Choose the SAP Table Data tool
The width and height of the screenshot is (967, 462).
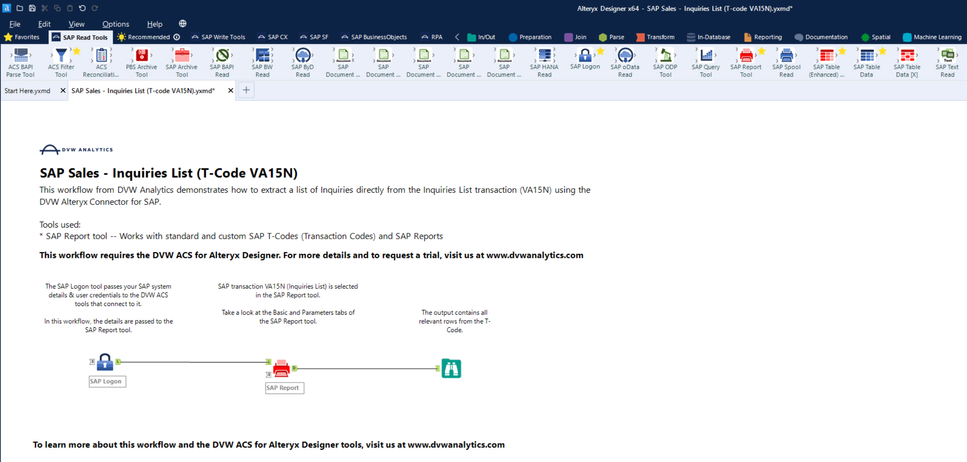[866, 62]
